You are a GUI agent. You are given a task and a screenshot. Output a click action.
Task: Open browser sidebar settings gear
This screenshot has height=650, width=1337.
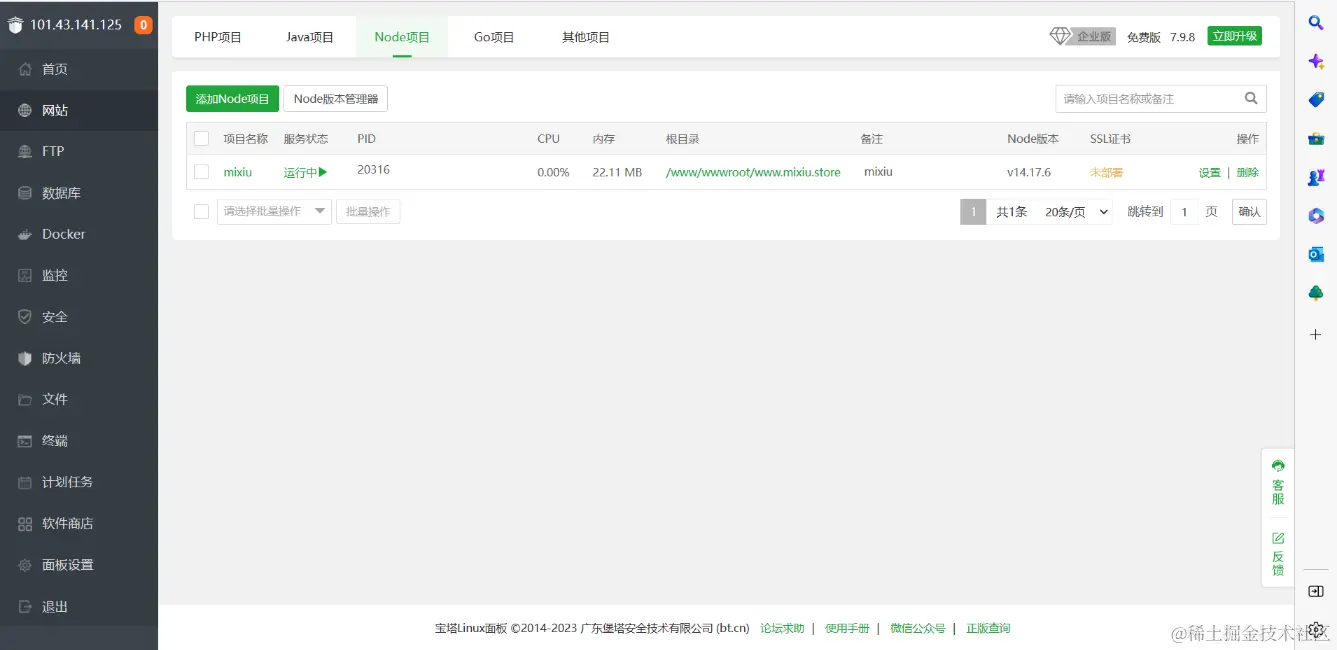click(x=1316, y=630)
